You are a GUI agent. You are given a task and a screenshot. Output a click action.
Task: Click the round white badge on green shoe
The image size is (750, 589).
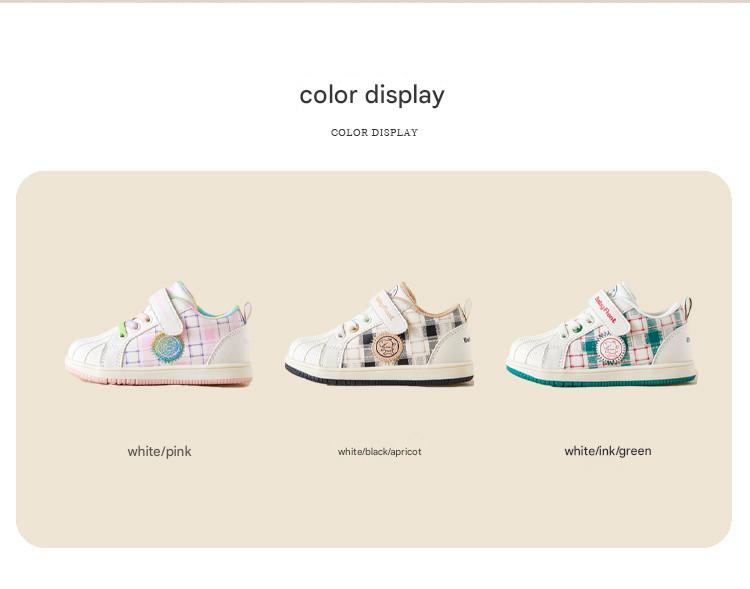point(609,347)
